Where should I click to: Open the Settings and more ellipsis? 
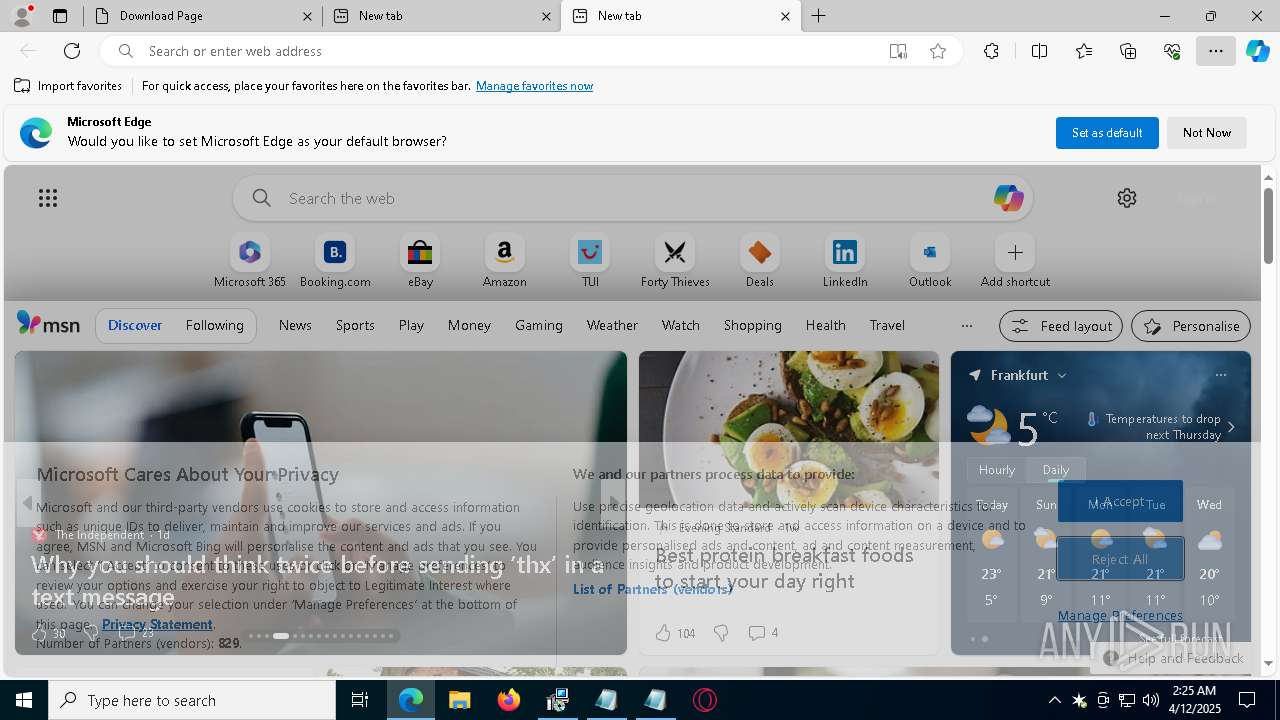1216,51
